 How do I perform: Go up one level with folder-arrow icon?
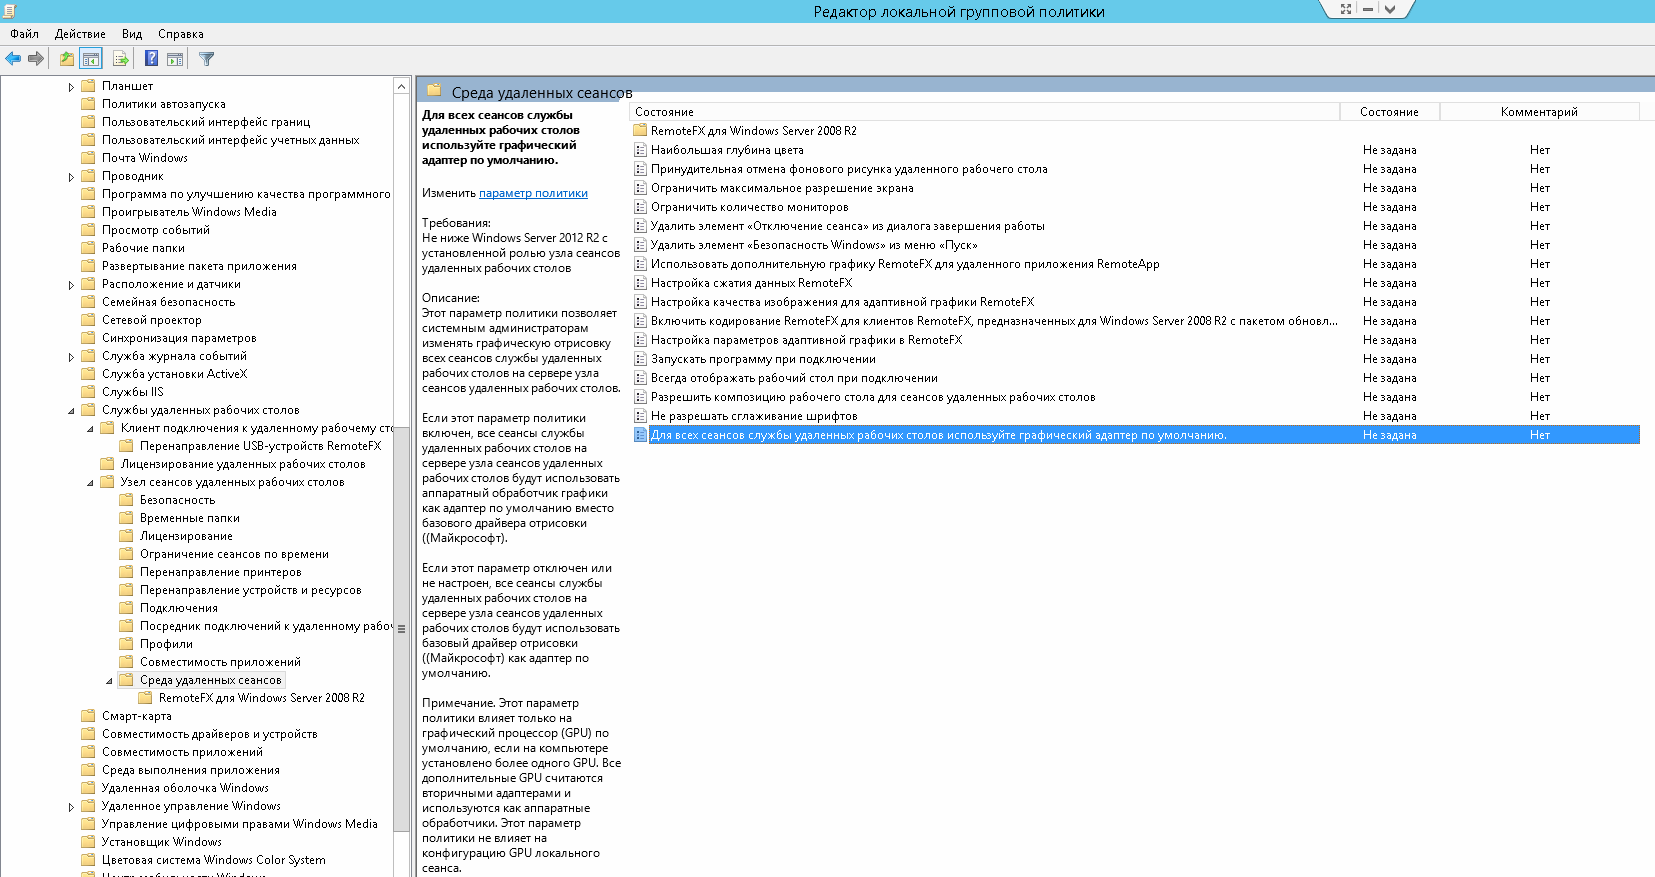[x=66, y=59]
